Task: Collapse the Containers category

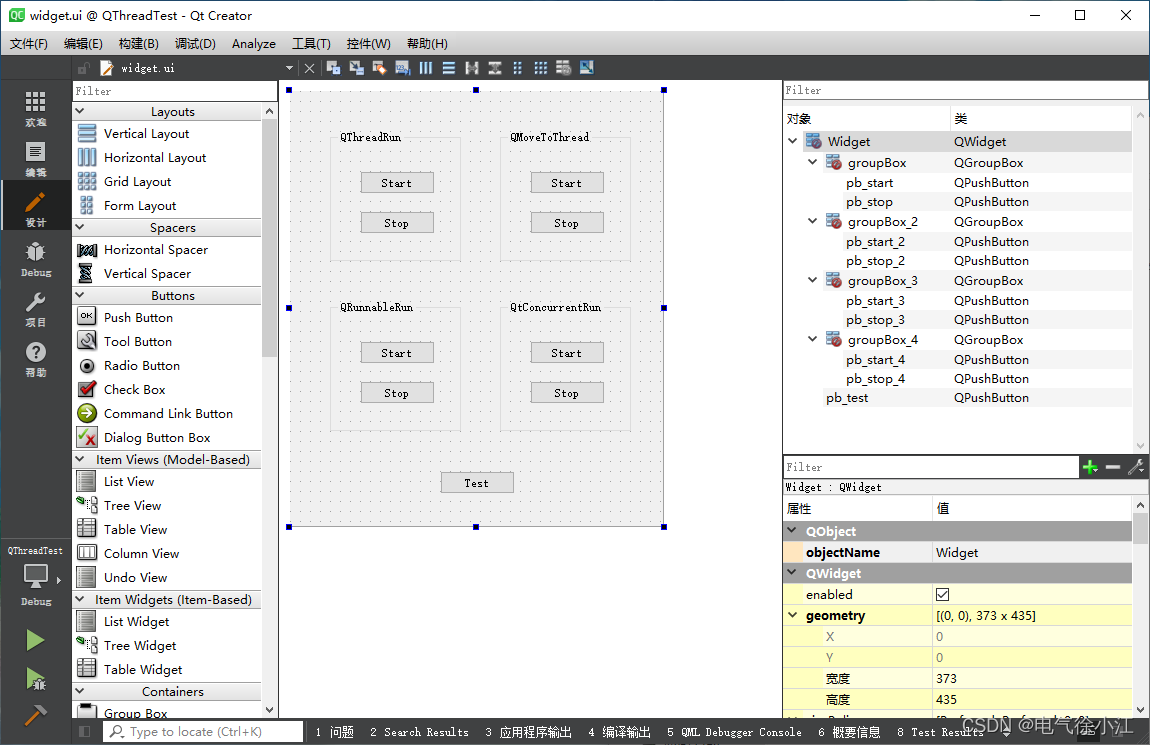Action: coord(80,691)
